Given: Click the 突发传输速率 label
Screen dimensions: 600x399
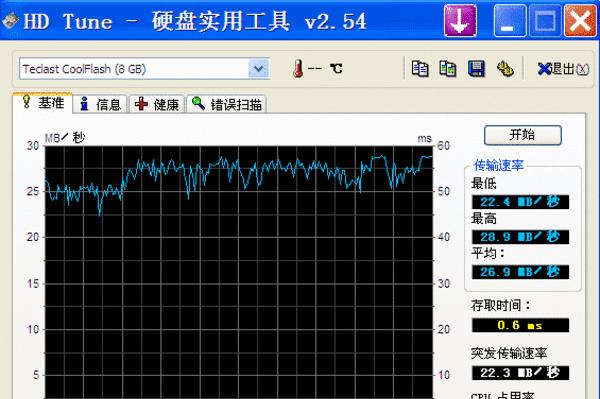Looking at the screenshot, I should (x=509, y=353).
